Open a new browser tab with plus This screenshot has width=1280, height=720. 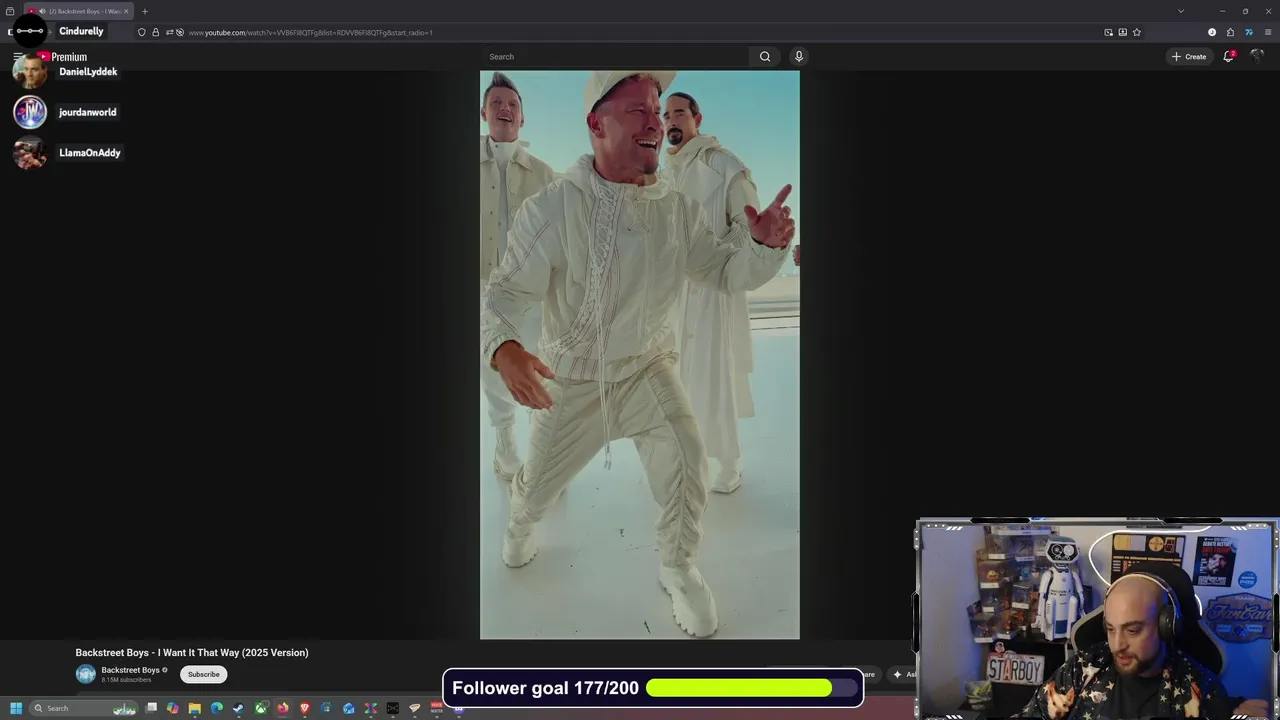[x=144, y=11]
